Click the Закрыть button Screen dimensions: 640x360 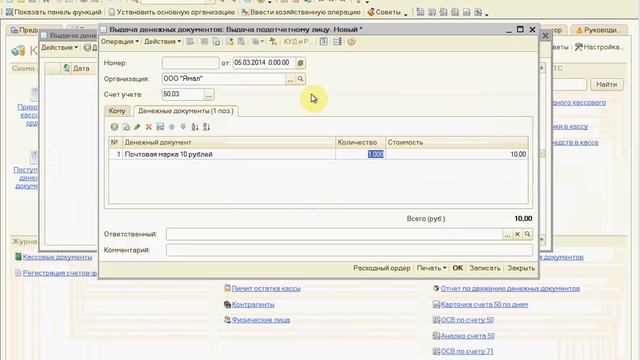coord(521,268)
